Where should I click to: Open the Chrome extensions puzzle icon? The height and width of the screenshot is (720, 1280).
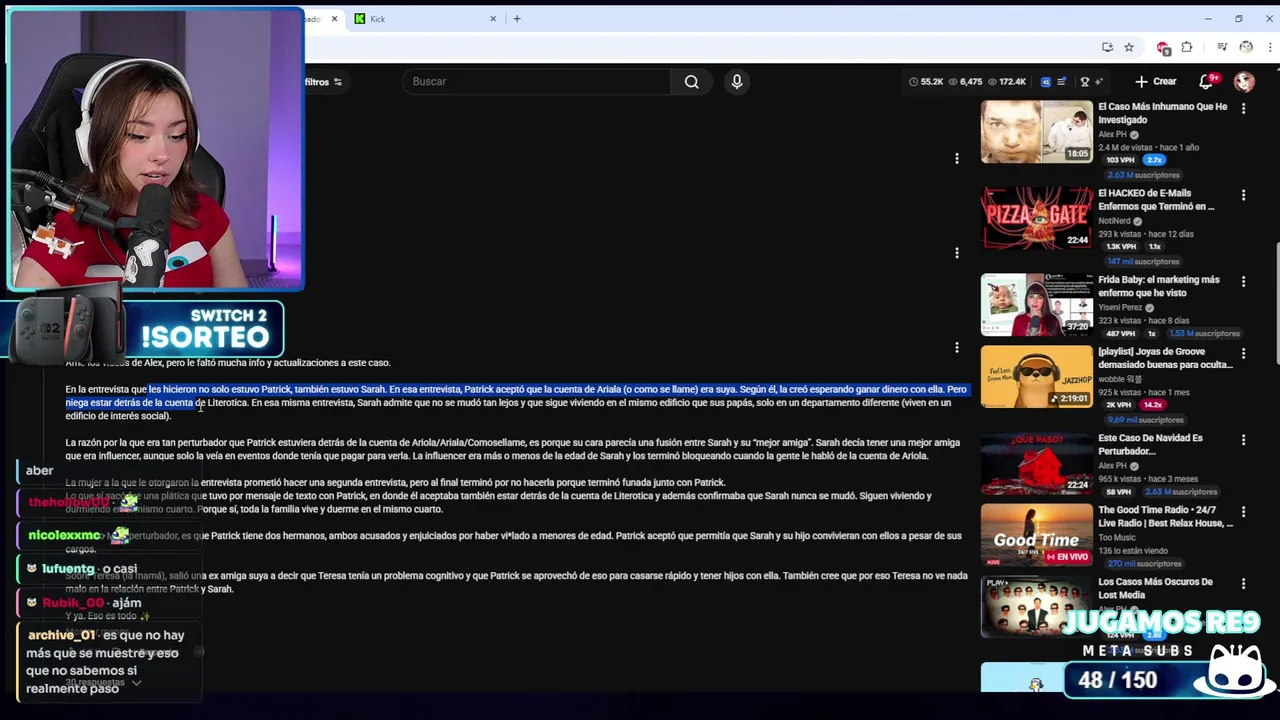[x=1187, y=47]
